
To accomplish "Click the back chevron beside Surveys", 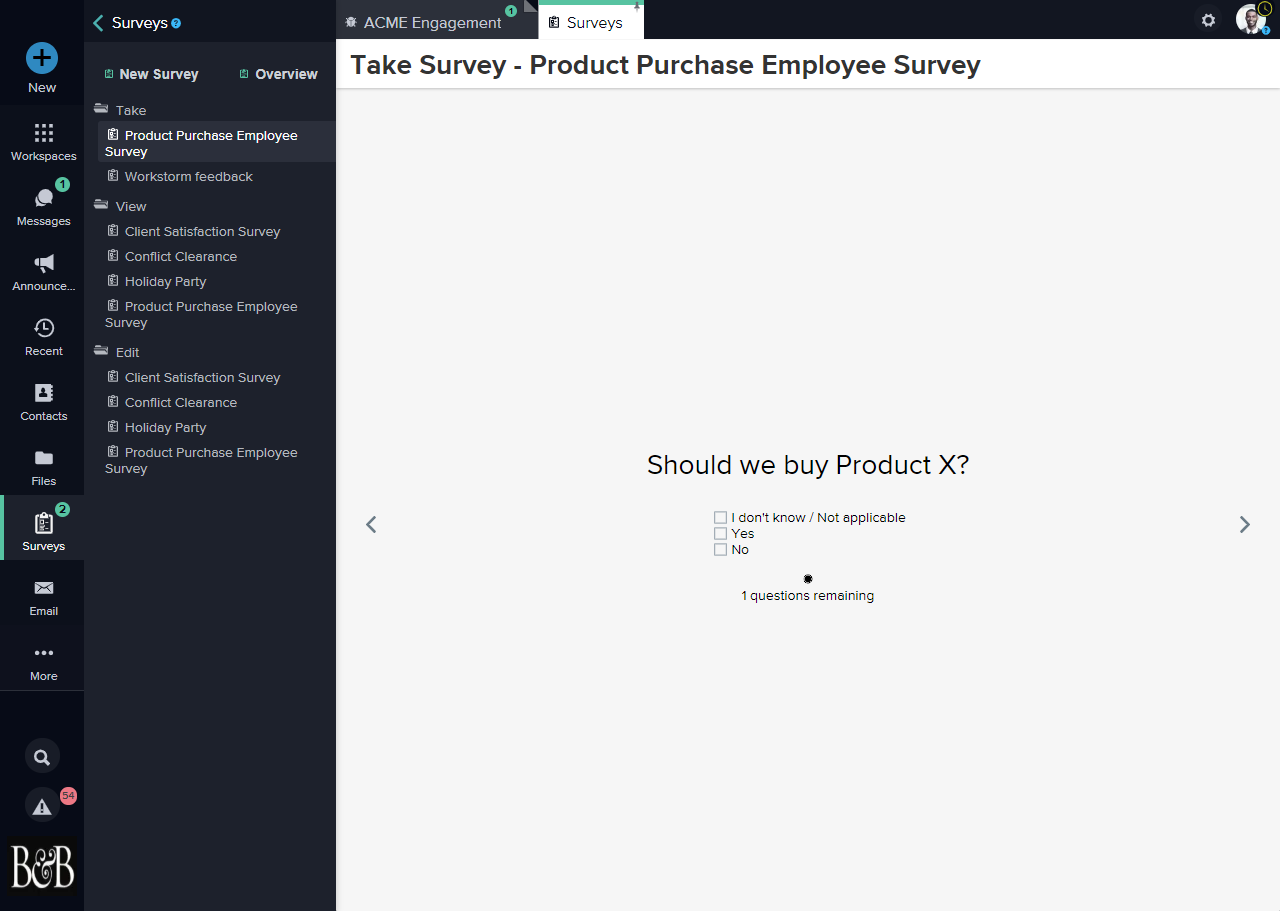I will [x=98, y=23].
